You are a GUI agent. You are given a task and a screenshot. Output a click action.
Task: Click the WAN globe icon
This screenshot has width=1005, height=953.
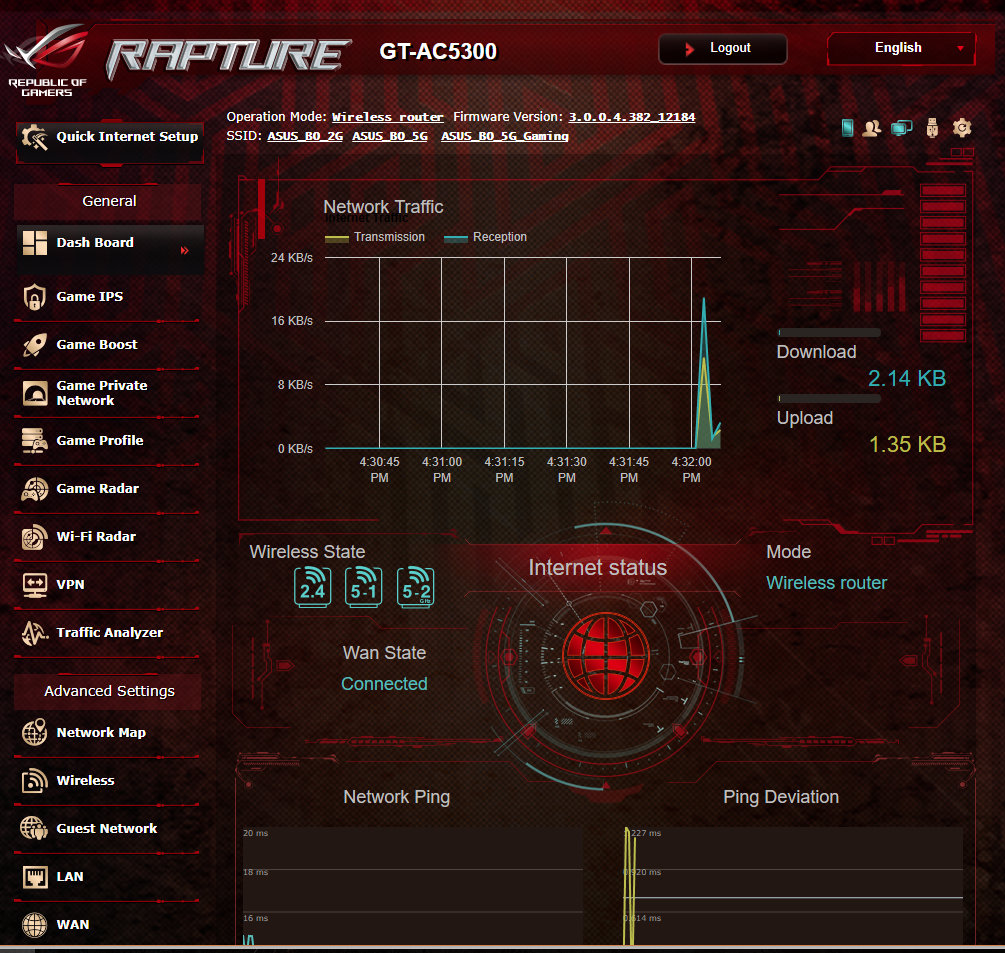(x=35, y=925)
